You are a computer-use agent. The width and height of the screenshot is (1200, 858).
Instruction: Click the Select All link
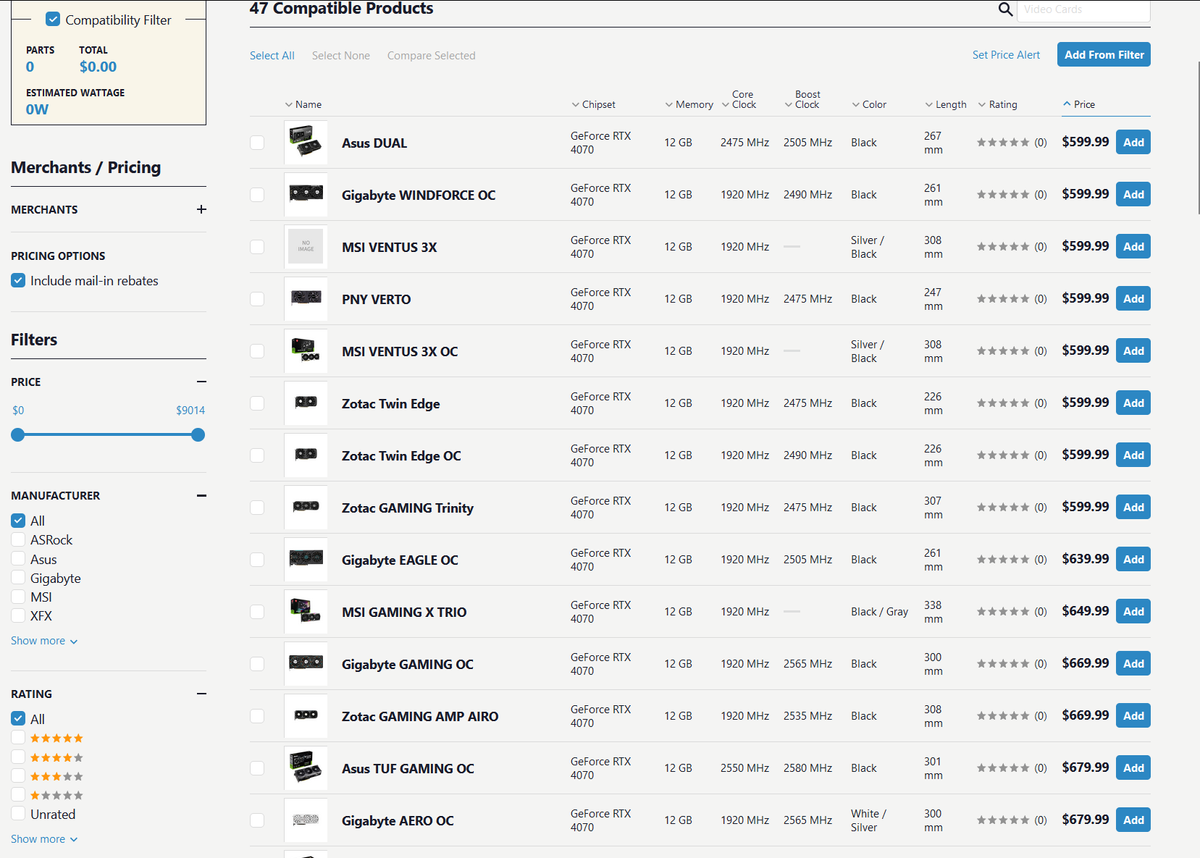[272, 56]
